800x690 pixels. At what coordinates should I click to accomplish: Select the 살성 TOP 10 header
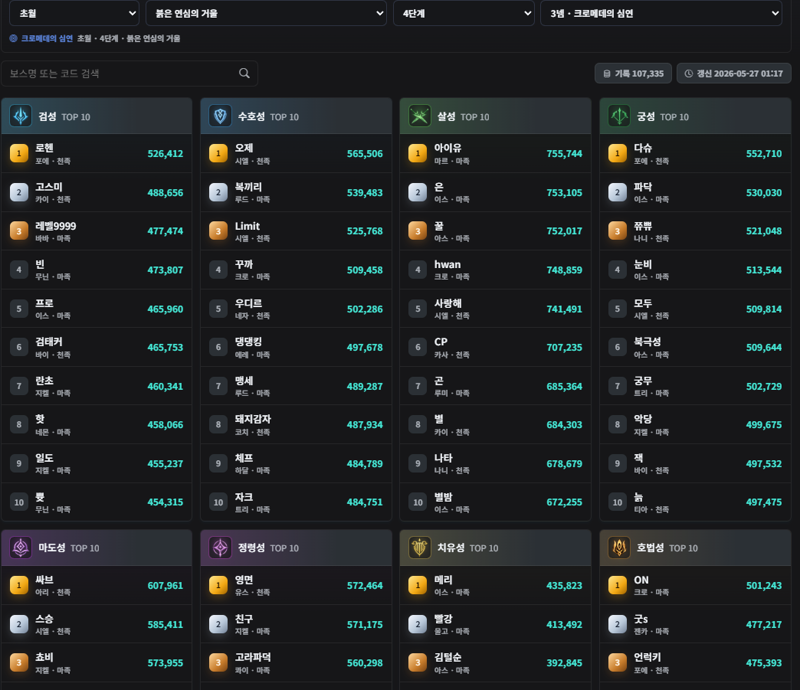pyautogui.click(x=495, y=116)
